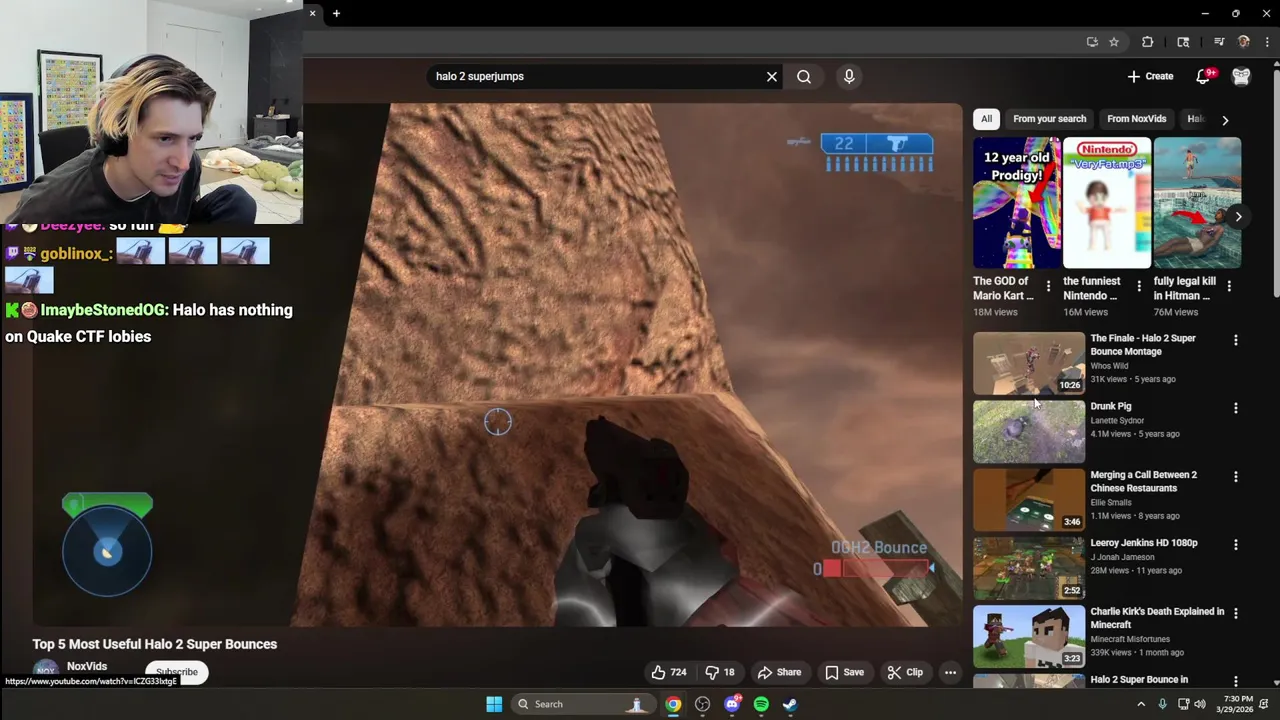
Task: Bookmark this page with the star icon
Action: coord(1114,42)
